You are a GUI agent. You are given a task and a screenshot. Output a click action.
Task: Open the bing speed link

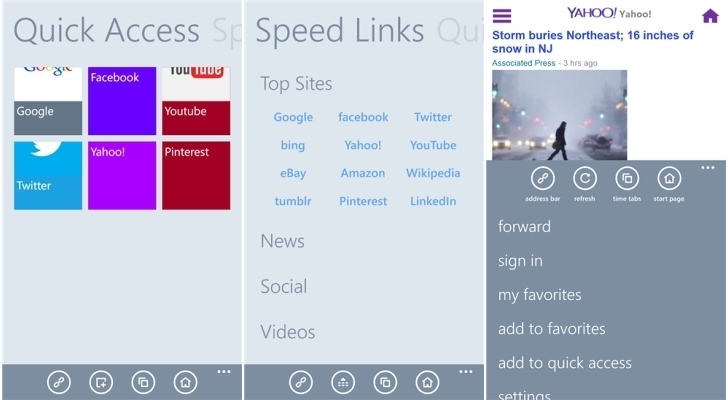coord(293,145)
